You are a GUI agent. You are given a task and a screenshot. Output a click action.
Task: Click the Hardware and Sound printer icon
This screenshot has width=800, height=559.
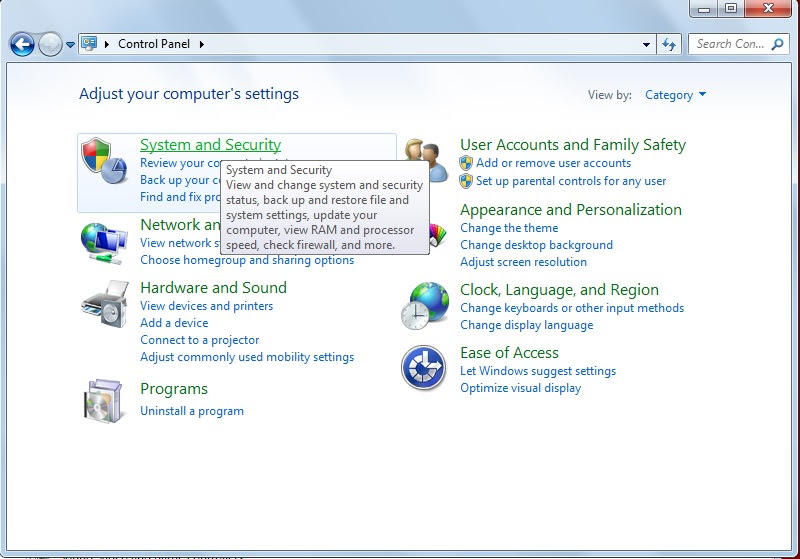(105, 304)
